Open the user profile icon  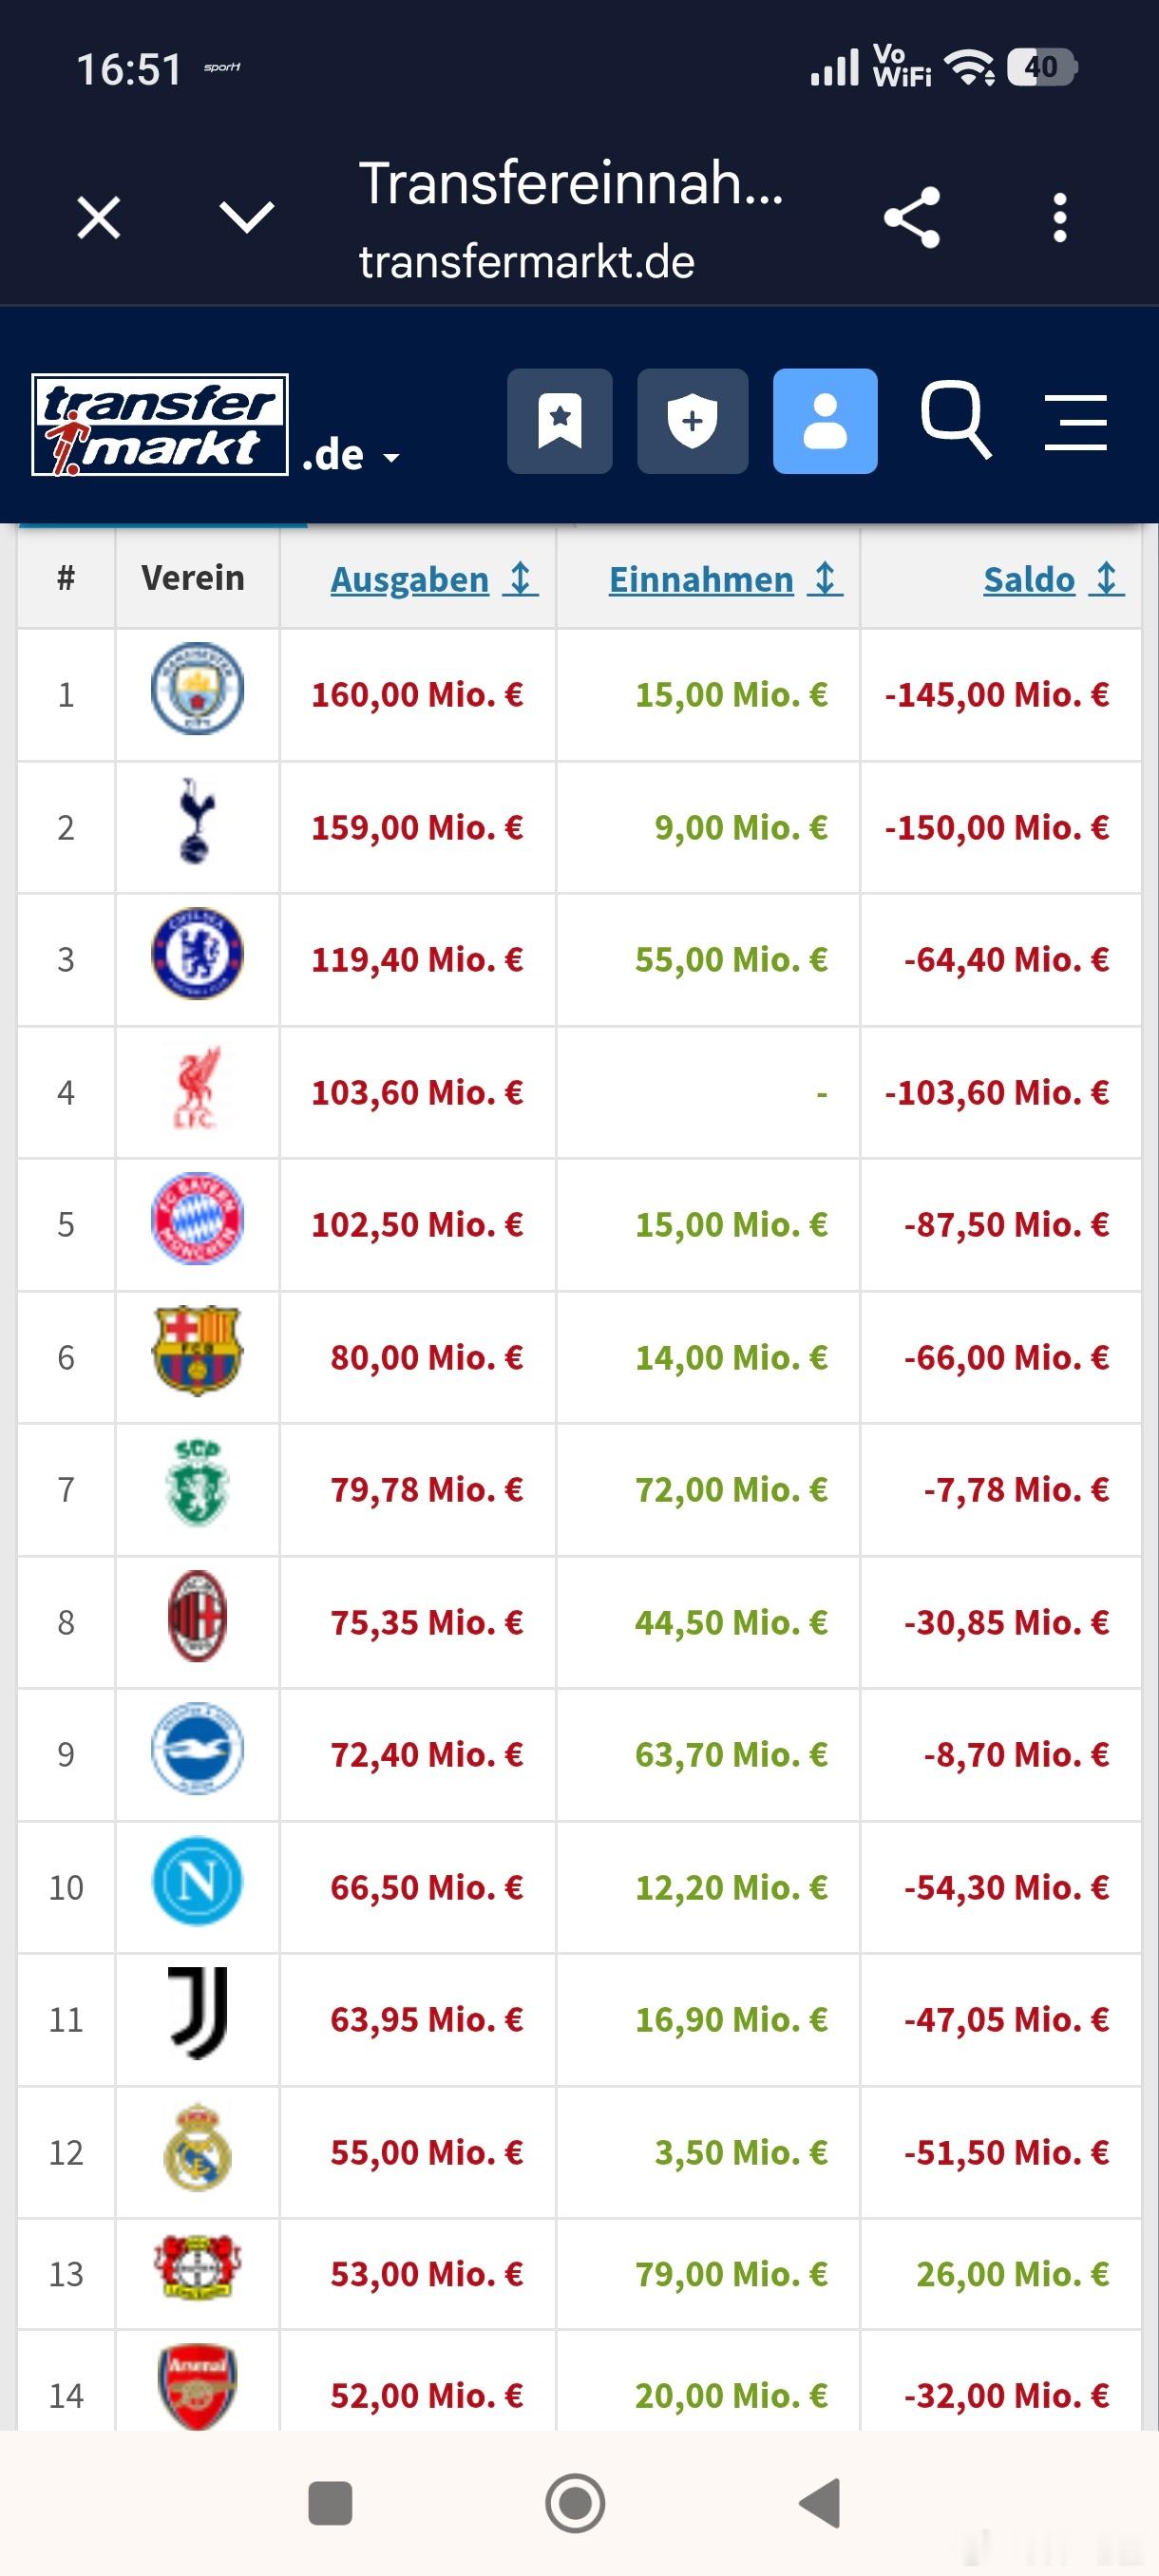pyautogui.click(x=825, y=421)
